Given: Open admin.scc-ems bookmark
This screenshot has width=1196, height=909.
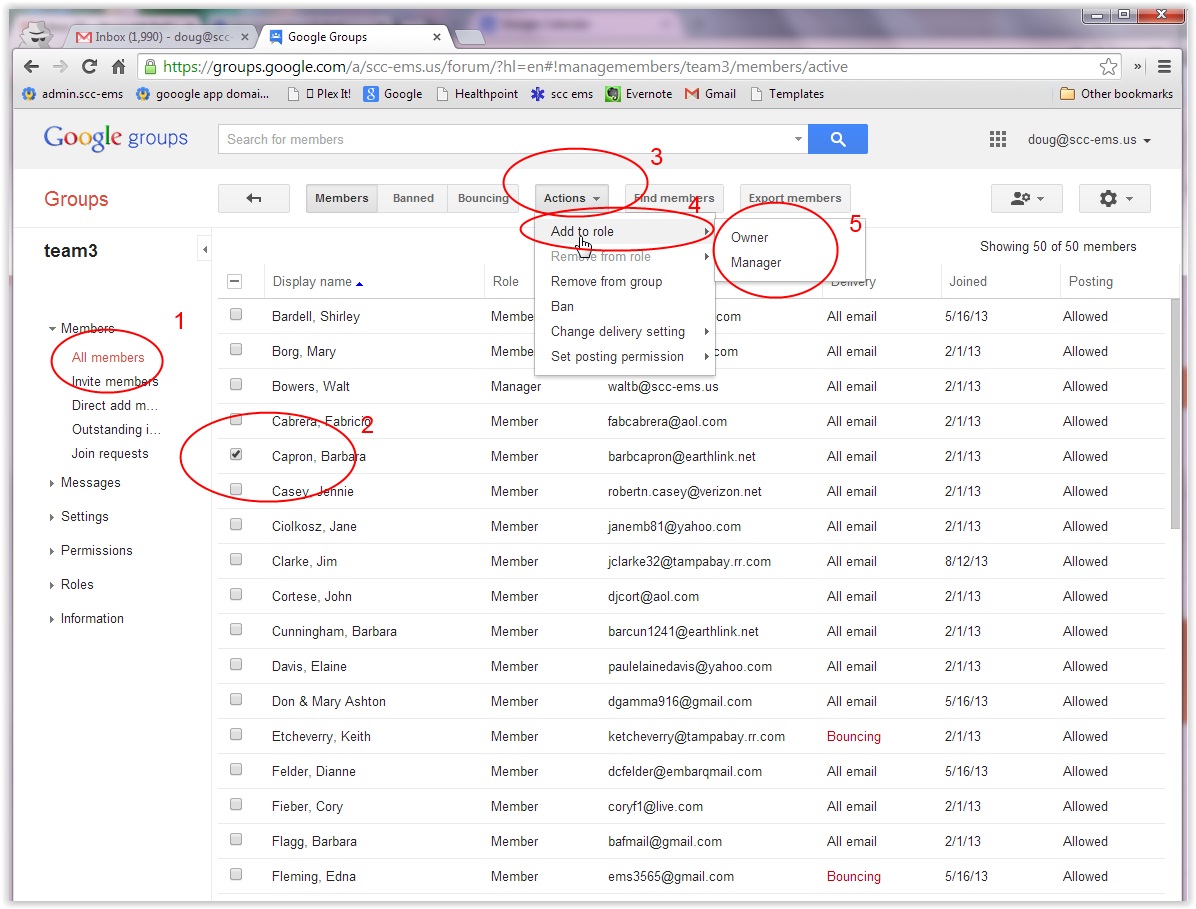Looking at the screenshot, I should 73,94.
